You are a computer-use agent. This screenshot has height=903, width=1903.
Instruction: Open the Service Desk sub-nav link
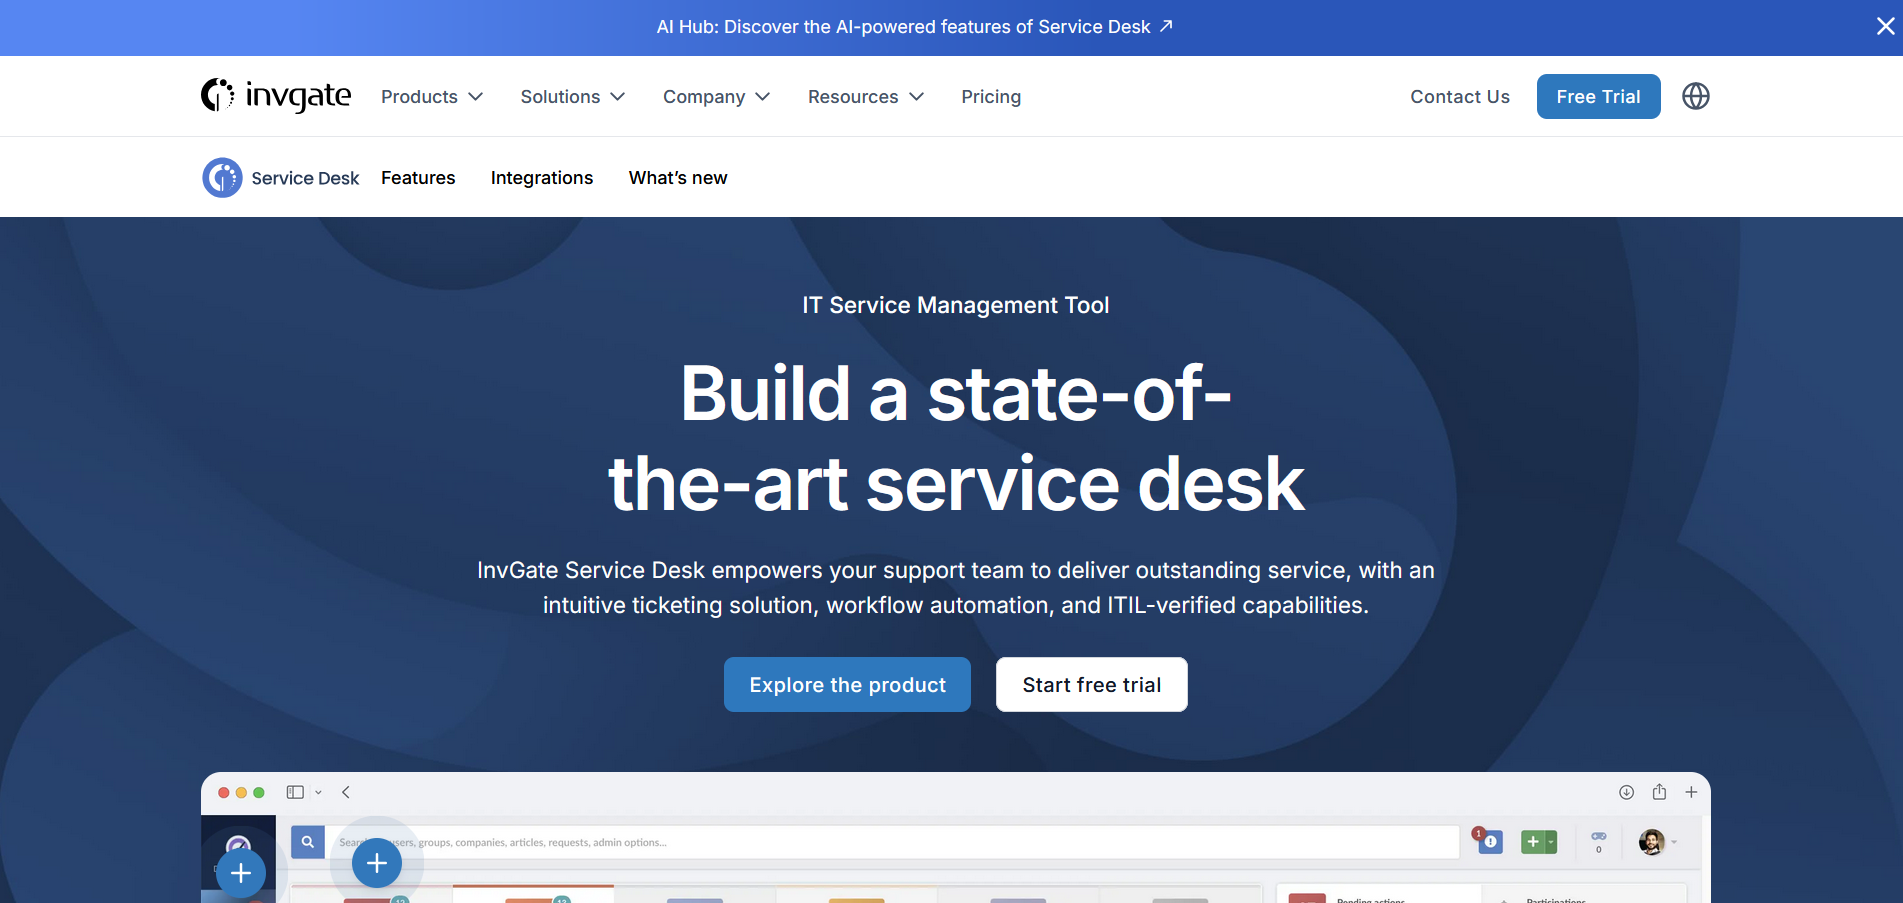305,178
